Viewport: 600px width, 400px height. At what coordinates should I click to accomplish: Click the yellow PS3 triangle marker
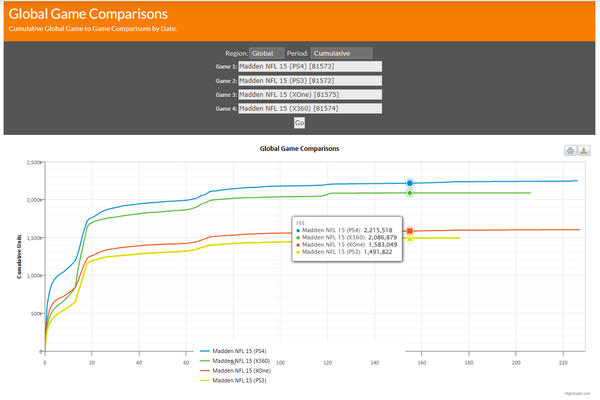click(410, 238)
